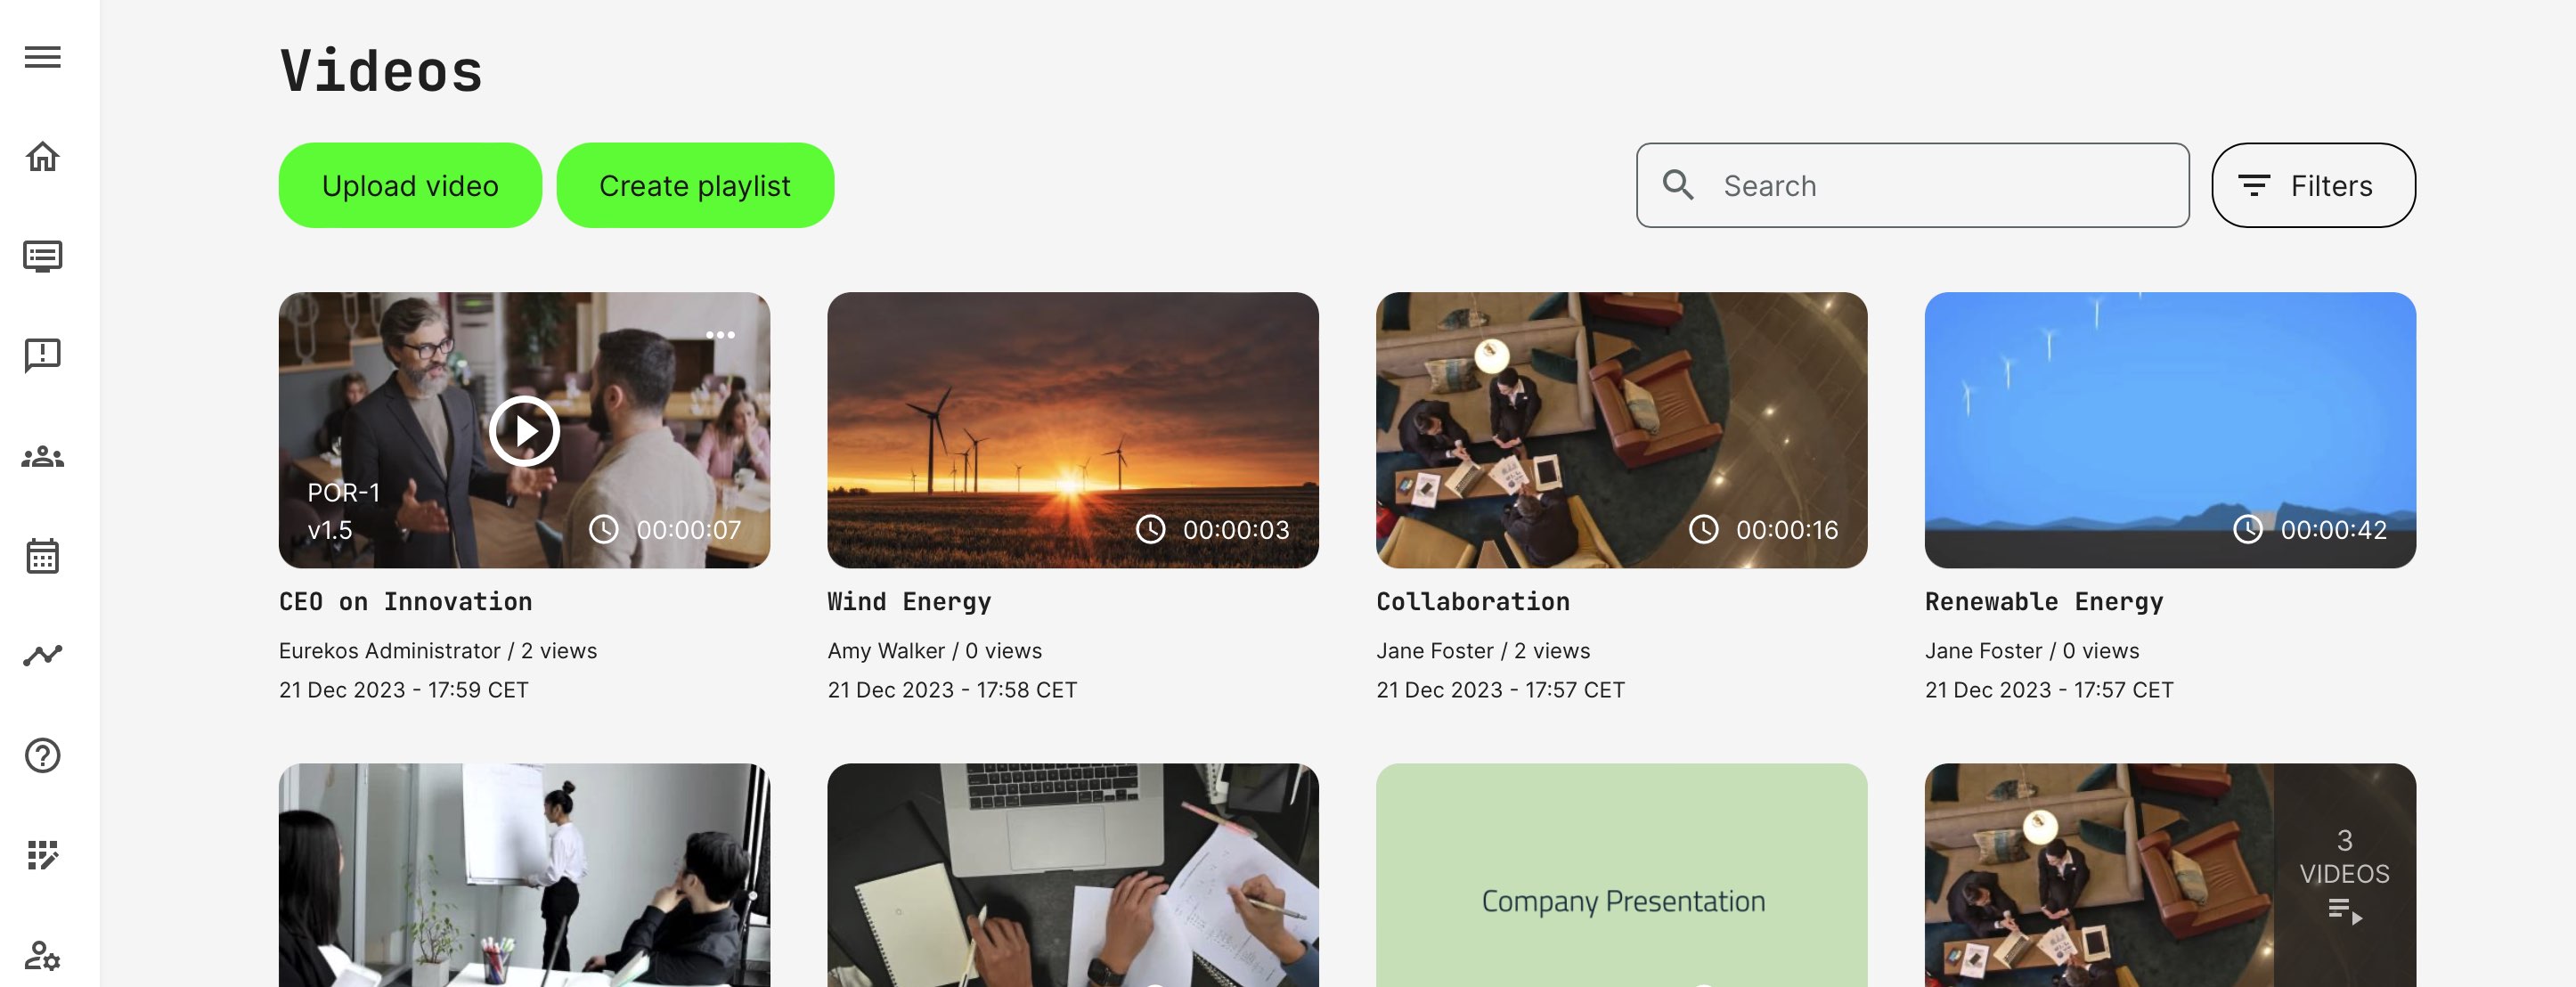Open the user settings icon
Image resolution: width=2576 pixels, height=987 pixels.
43,955
